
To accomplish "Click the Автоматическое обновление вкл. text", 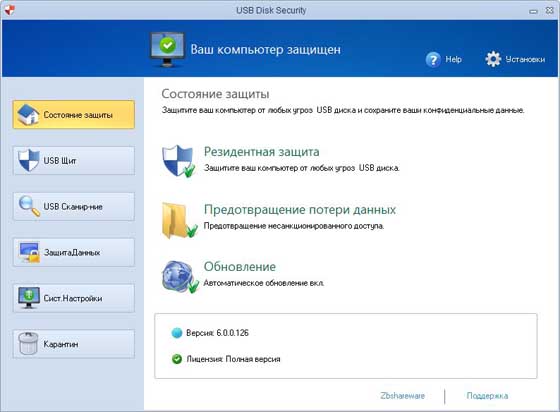I will click(x=264, y=283).
